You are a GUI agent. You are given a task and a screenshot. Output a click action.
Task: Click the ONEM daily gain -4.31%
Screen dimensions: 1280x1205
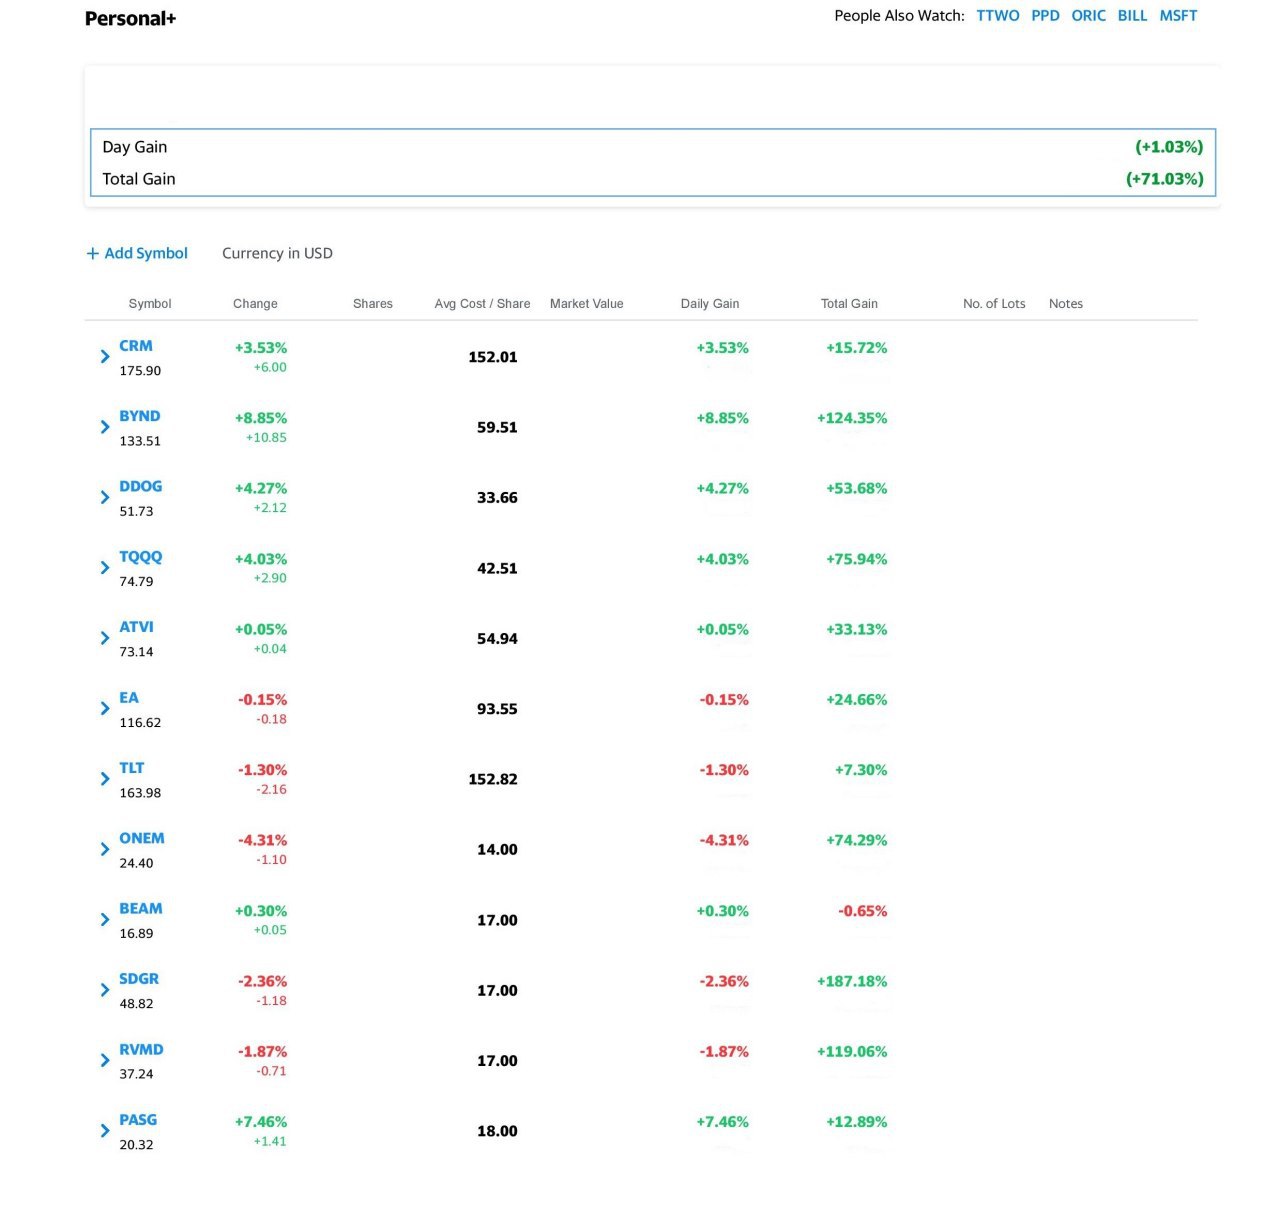(x=724, y=840)
